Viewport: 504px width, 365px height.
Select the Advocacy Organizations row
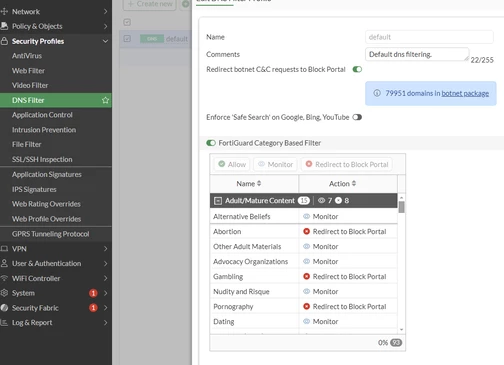[x=304, y=261]
